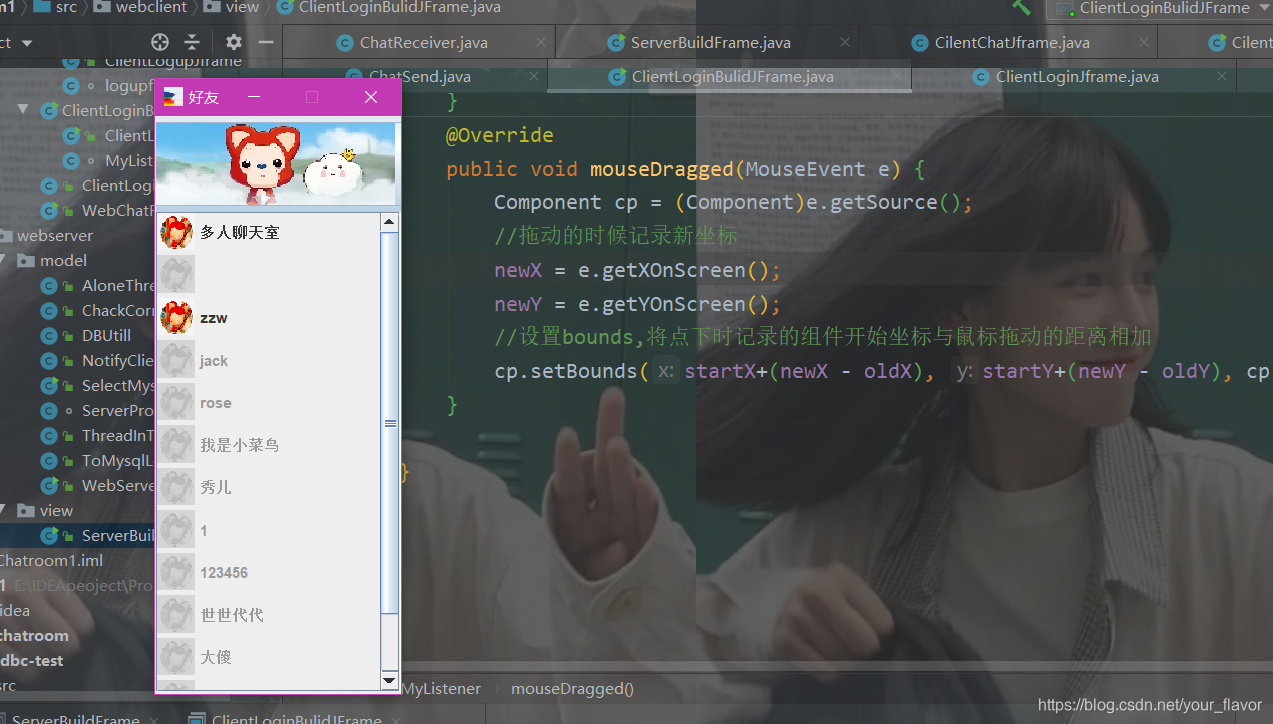Close the ChatReceiver.java tab
The height and width of the screenshot is (724, 1273).
[541, 43]
